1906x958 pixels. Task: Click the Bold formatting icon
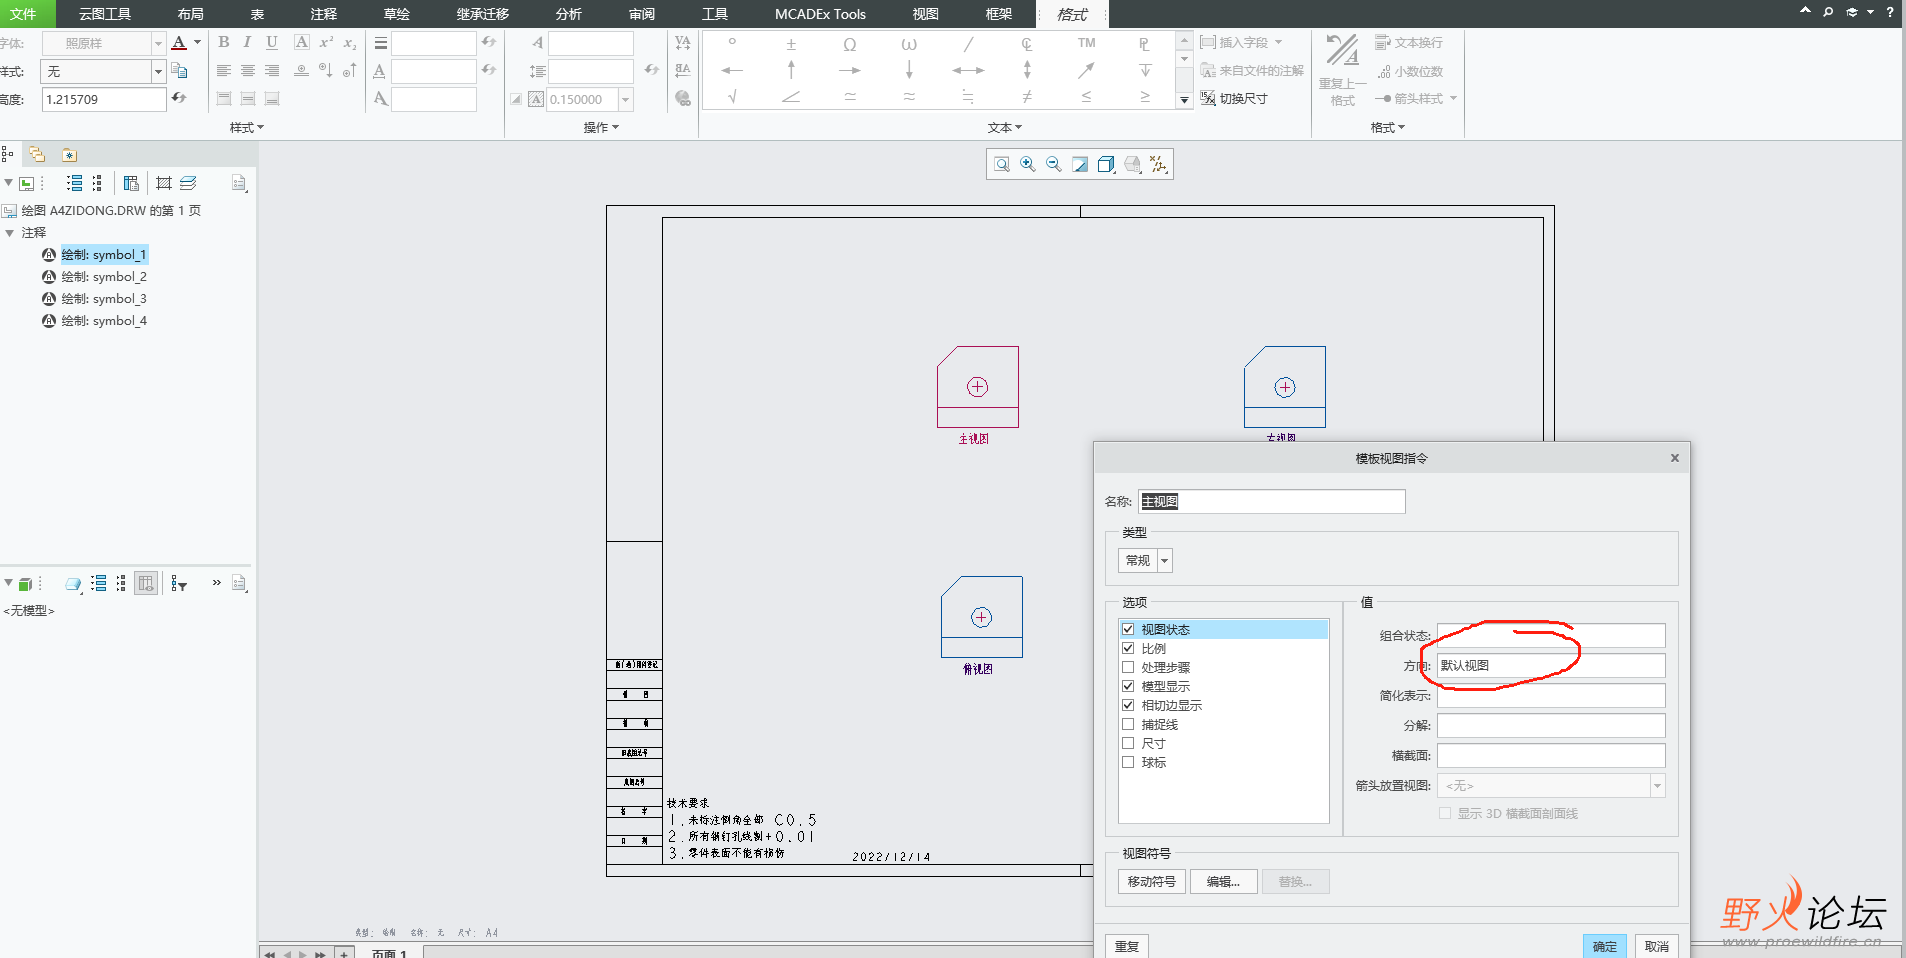click(x=223, y=42)
